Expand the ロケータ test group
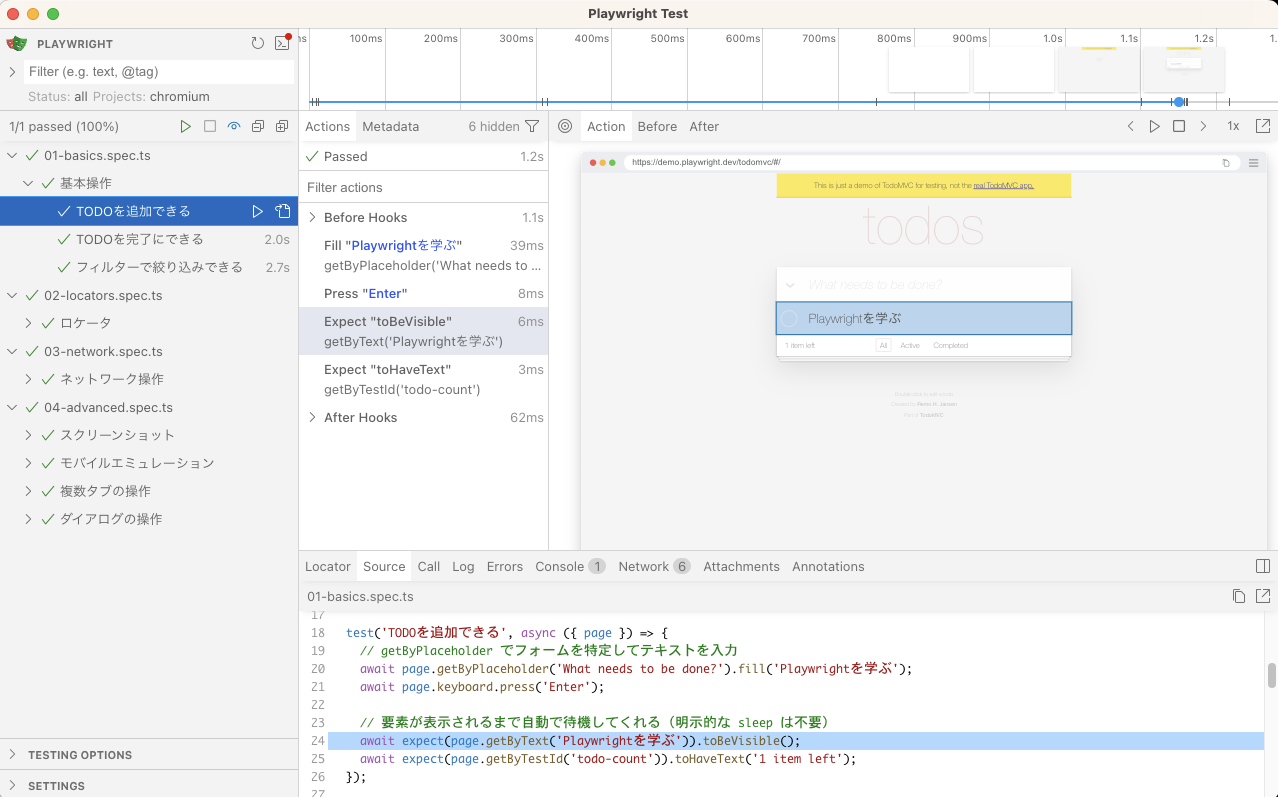Screen dimensions: 1278x797 point(29,323)
